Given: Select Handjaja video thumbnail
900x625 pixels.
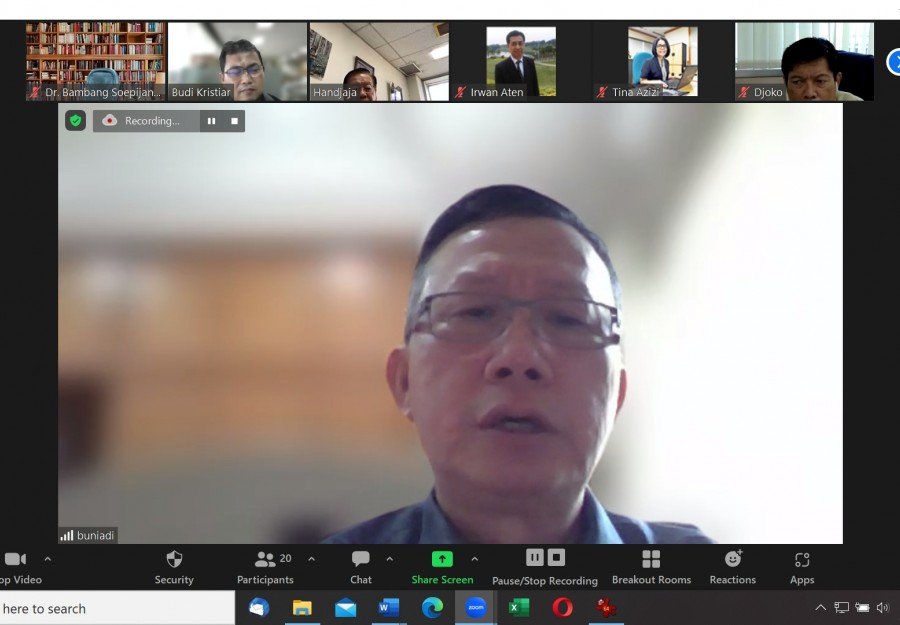Looking at the screenshot, I should coord(379,61).
